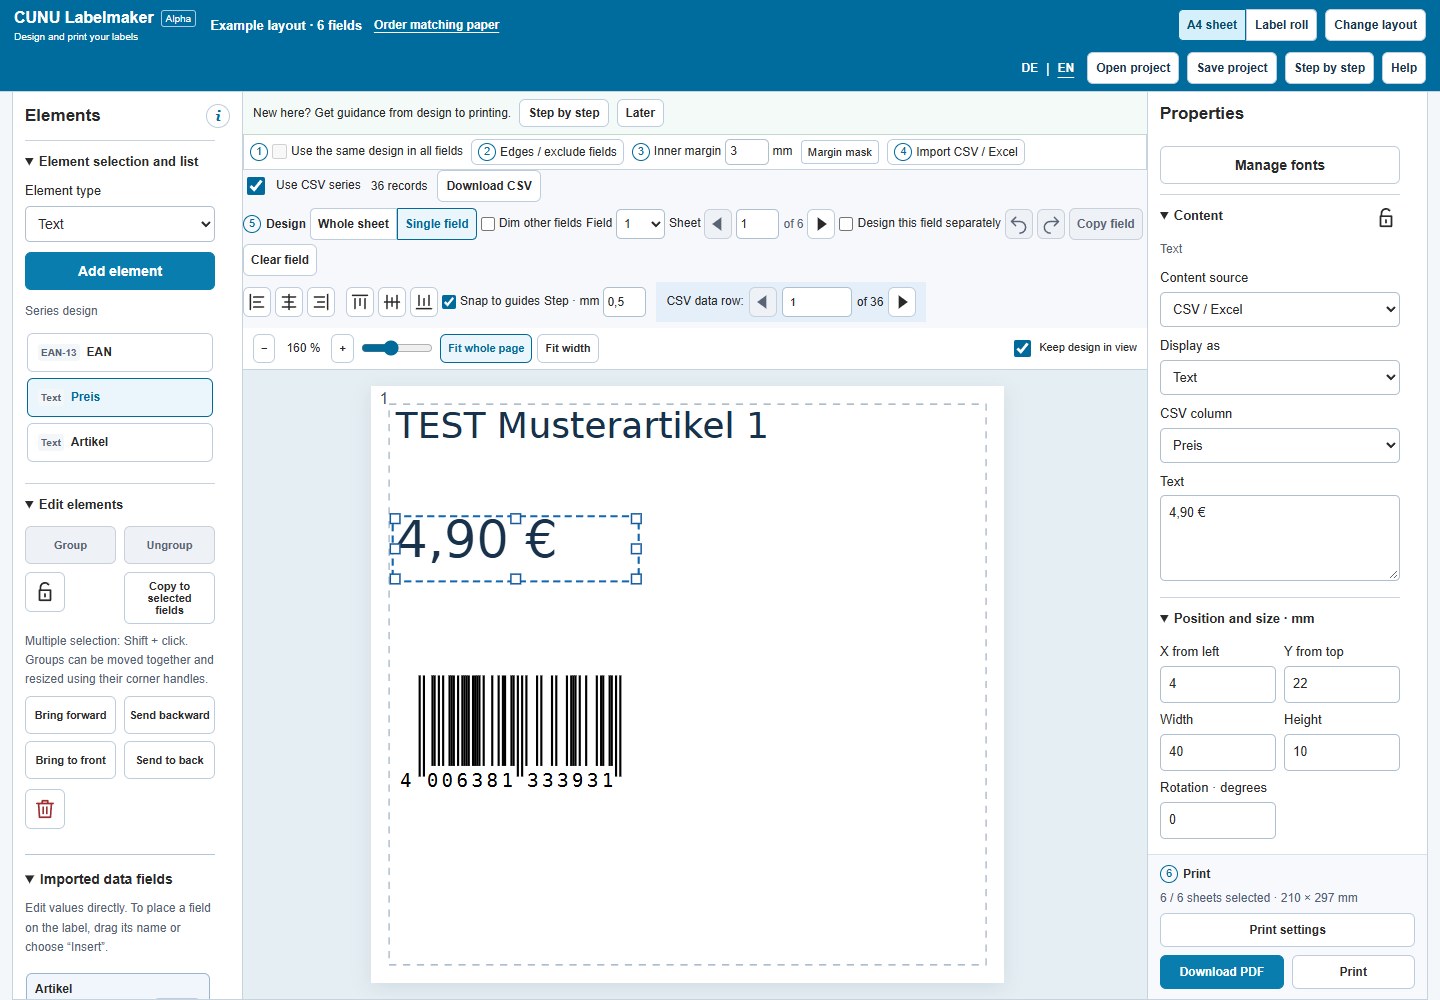Viewport: 1440px width, 1000px height.
Task: Align elements to the top
Action: [x=360, y=302]
